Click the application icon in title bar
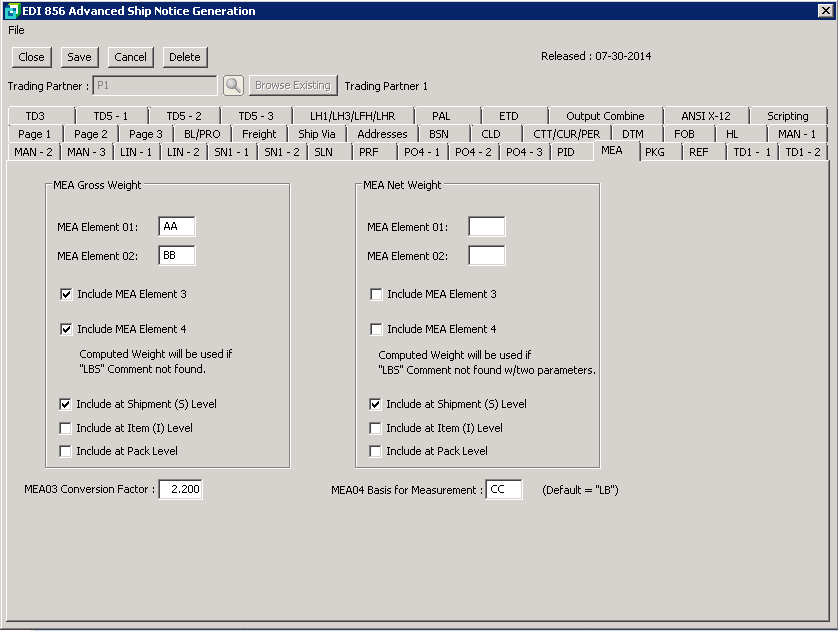838x631 pixels. 12,11
